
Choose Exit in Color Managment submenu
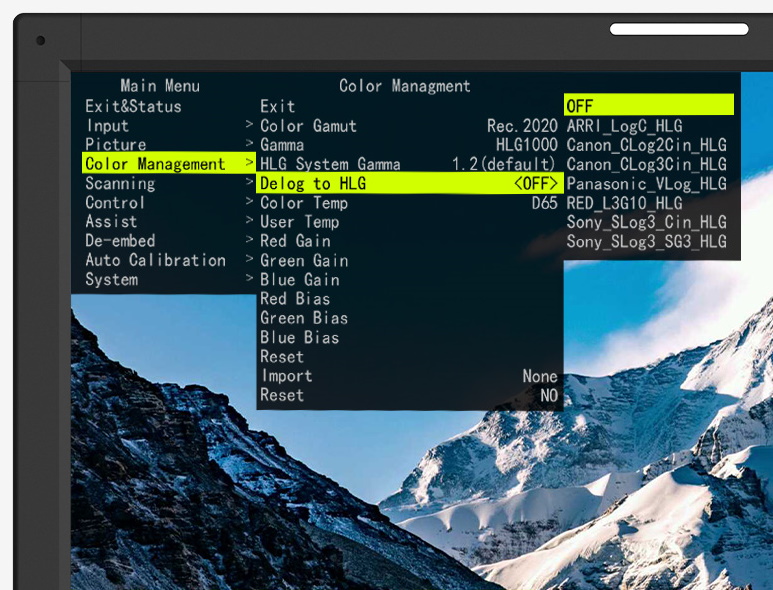point(278,106)
